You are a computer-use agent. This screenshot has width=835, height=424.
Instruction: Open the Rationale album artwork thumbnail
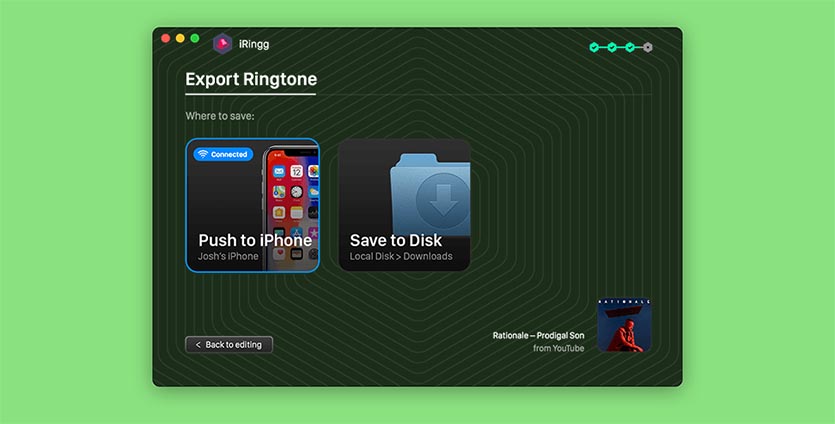[x=624, y=325]
